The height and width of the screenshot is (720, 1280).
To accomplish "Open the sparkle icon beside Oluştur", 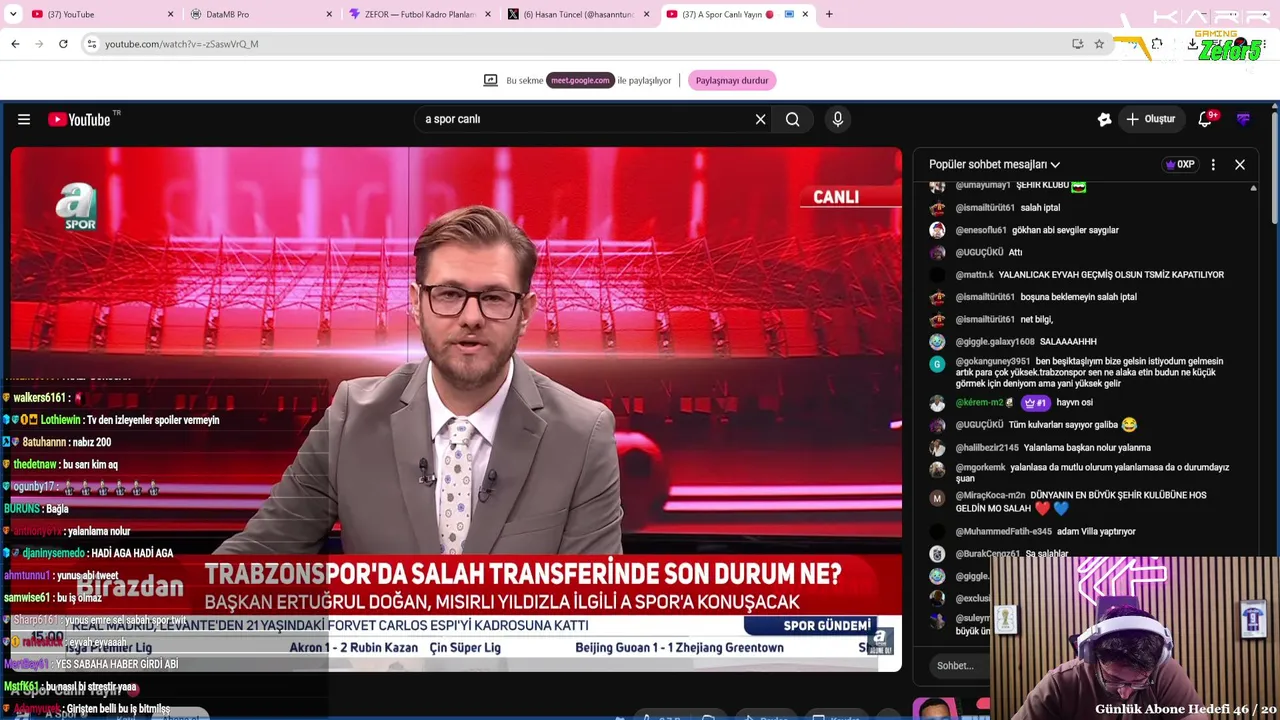I will pos(1104,119).
